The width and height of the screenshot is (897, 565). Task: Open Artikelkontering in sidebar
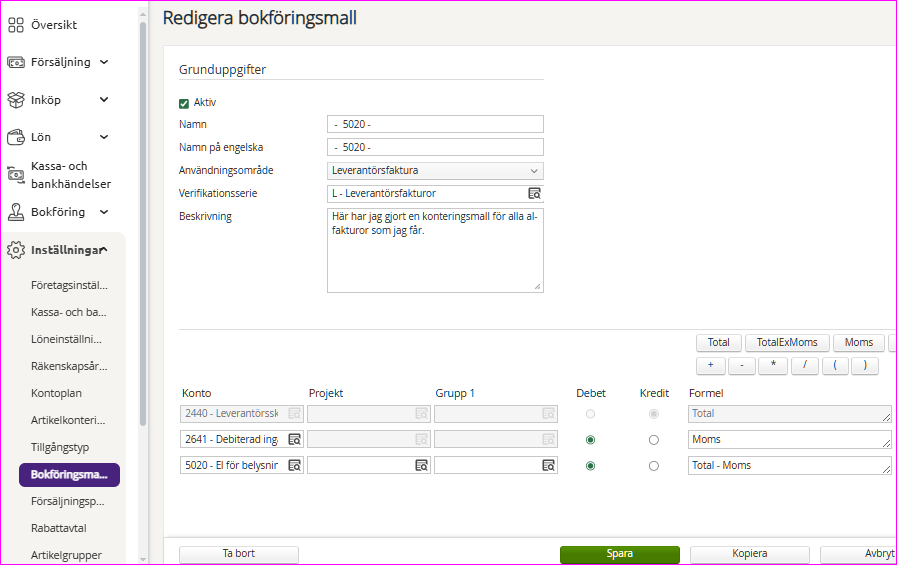pyautogui.click(x=68, y=420)
